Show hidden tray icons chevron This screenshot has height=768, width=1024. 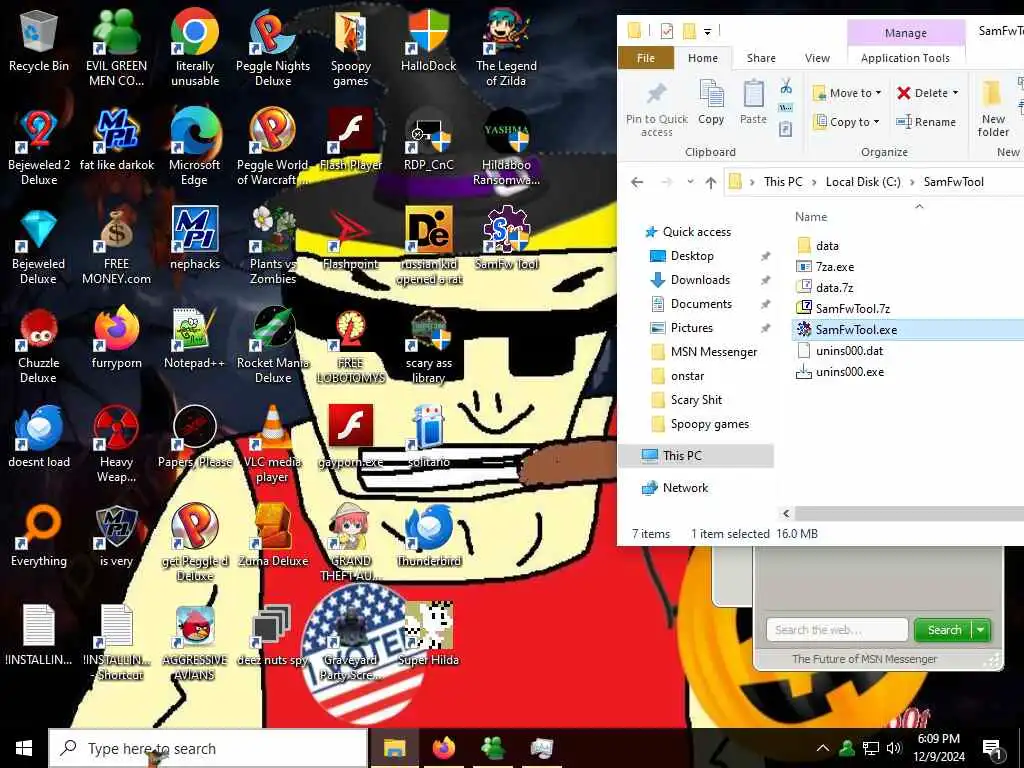tap(823, 748)
